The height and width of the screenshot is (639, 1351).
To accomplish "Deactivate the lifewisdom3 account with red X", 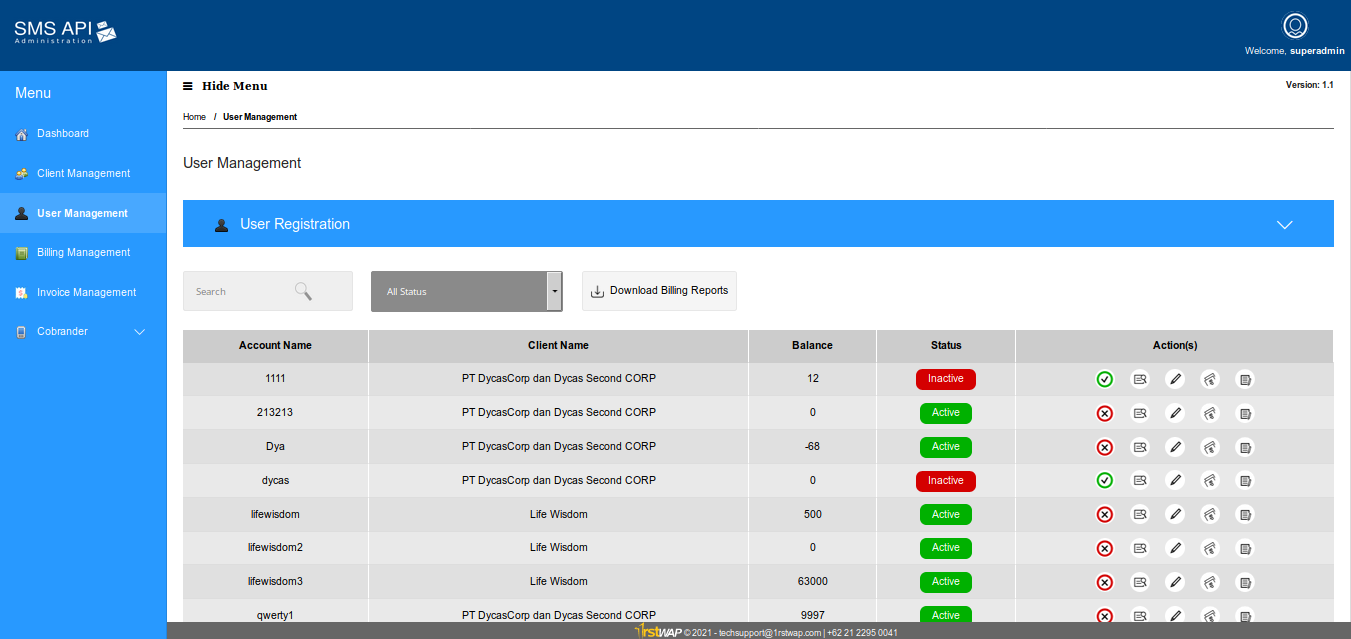I will (x=1104, y=582).
